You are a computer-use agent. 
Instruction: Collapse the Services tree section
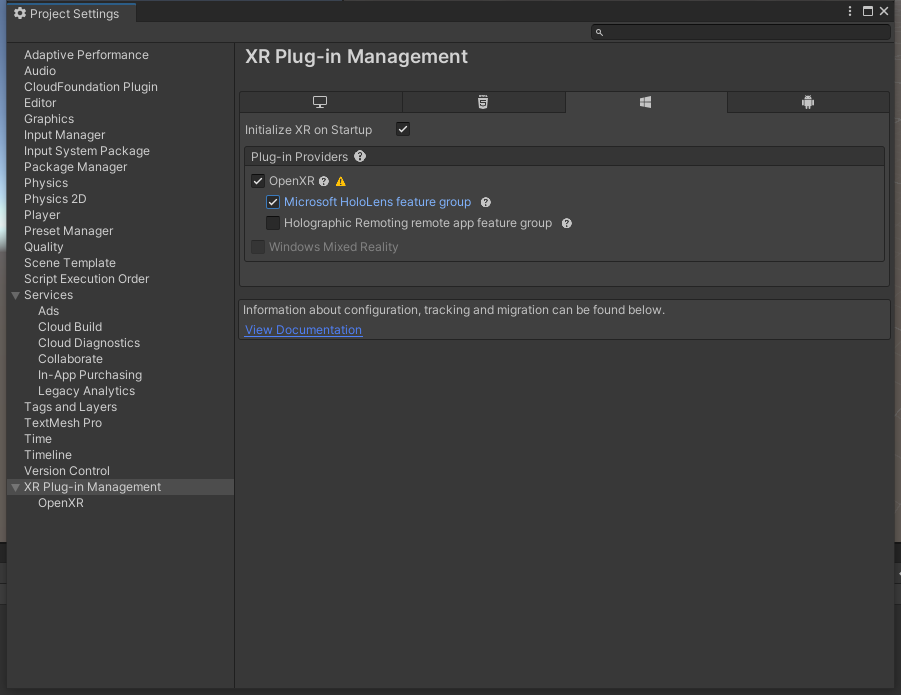click(16, 295)
